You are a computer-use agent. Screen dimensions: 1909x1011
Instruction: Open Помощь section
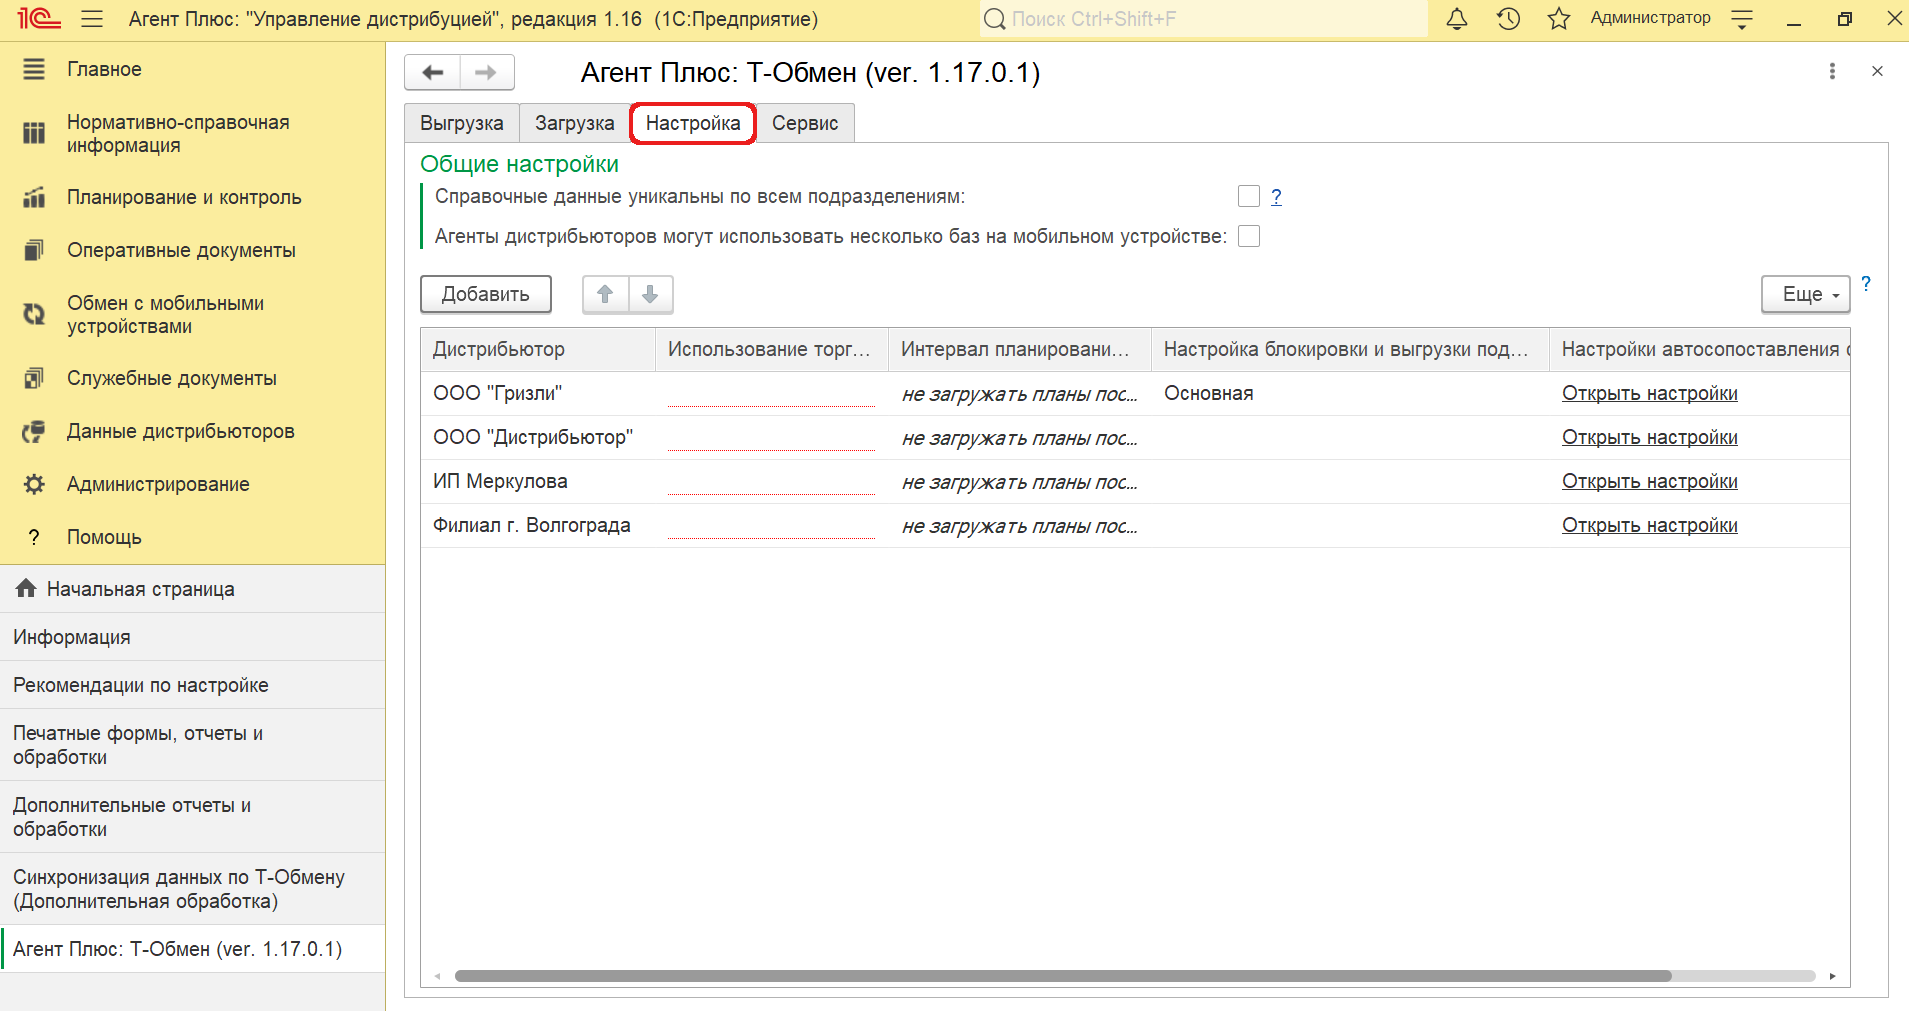(104, 537)
